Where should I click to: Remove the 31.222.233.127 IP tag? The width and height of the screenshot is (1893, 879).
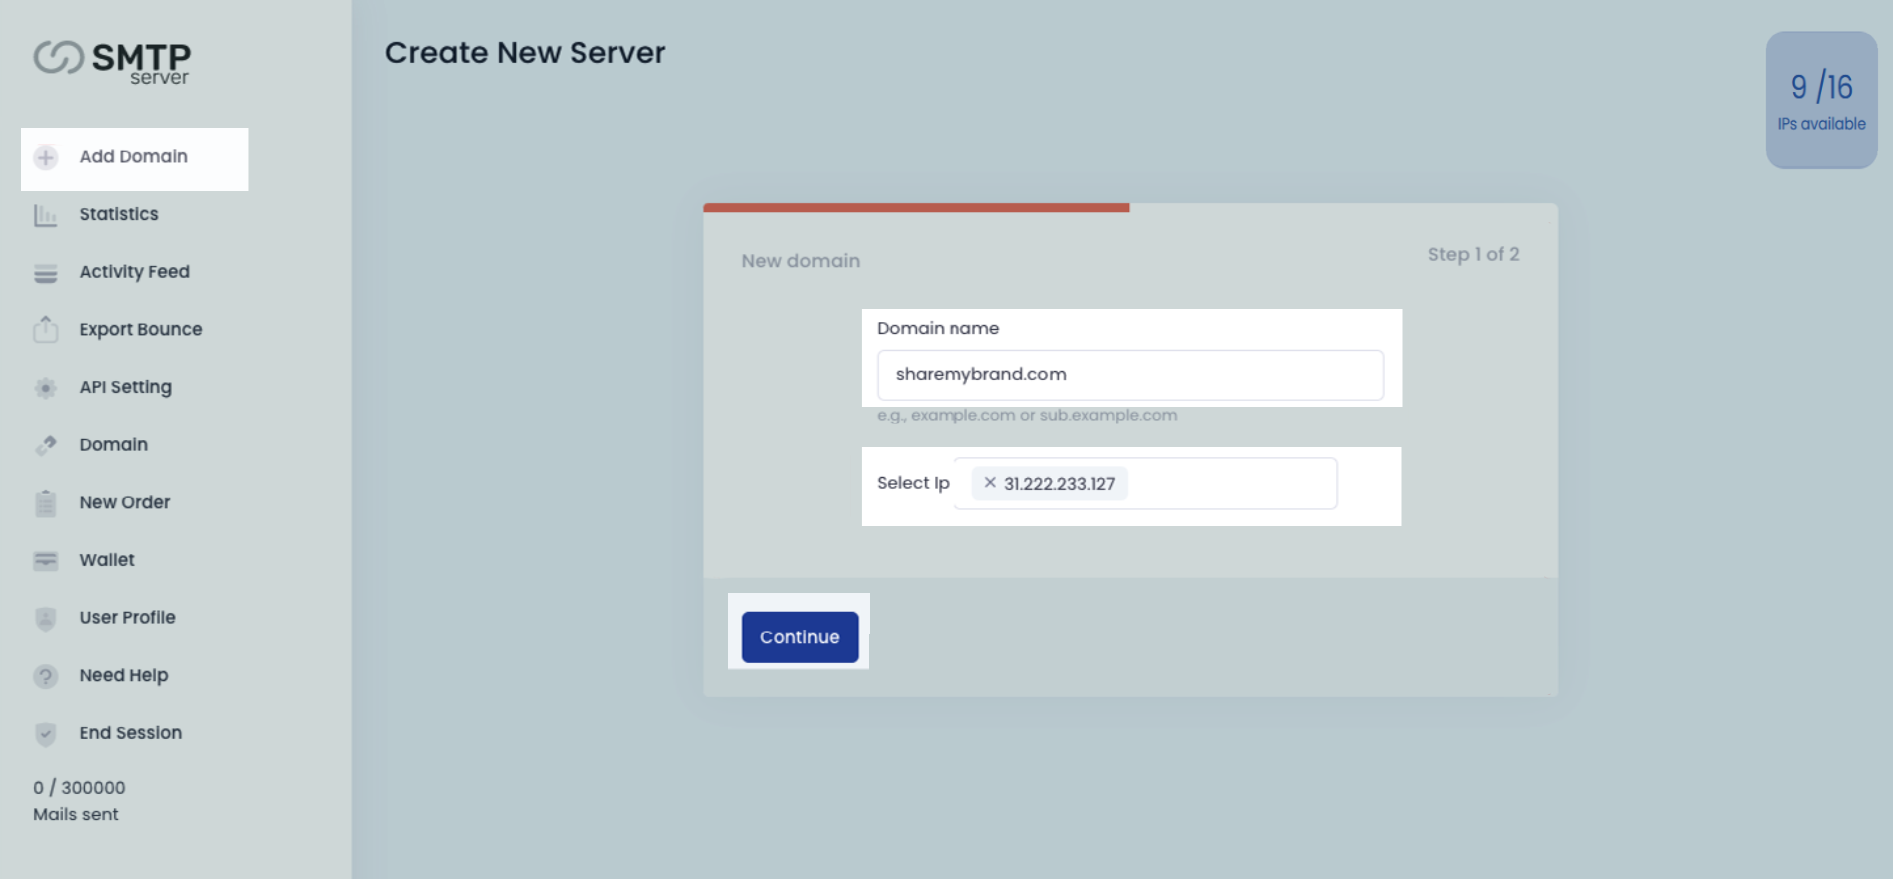990,483
